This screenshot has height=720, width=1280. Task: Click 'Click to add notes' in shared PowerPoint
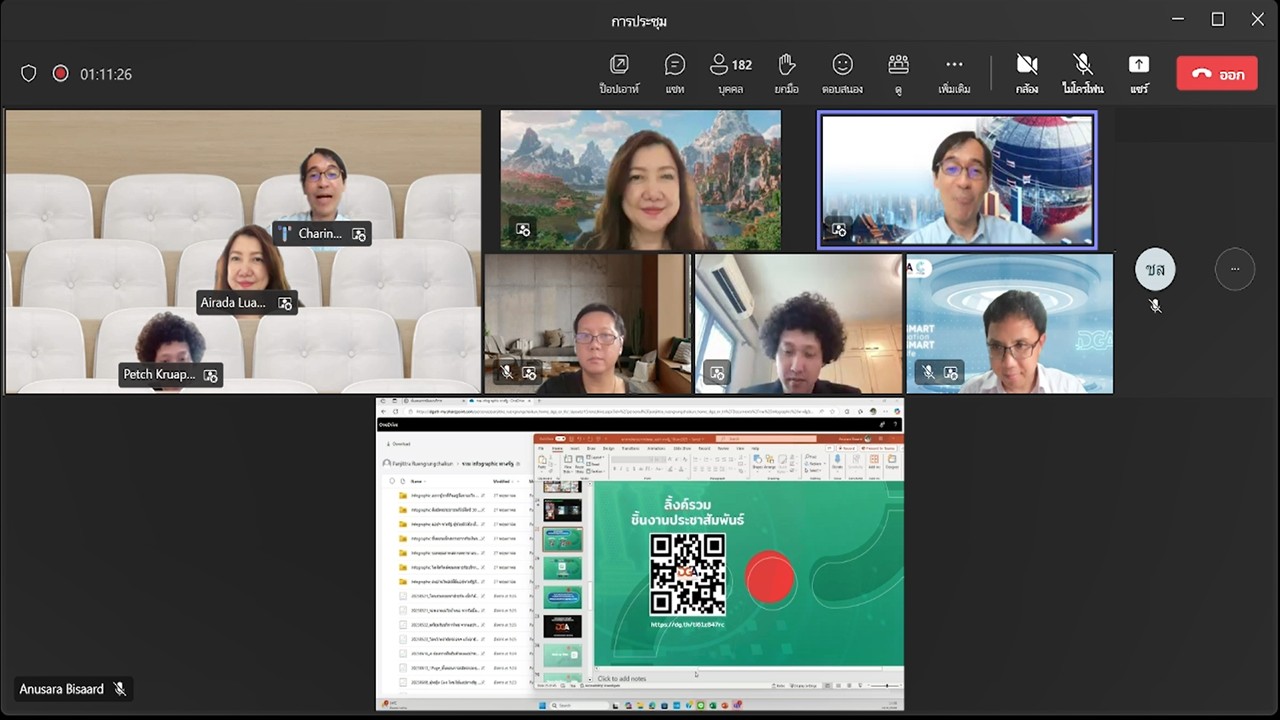click(622, 678)
